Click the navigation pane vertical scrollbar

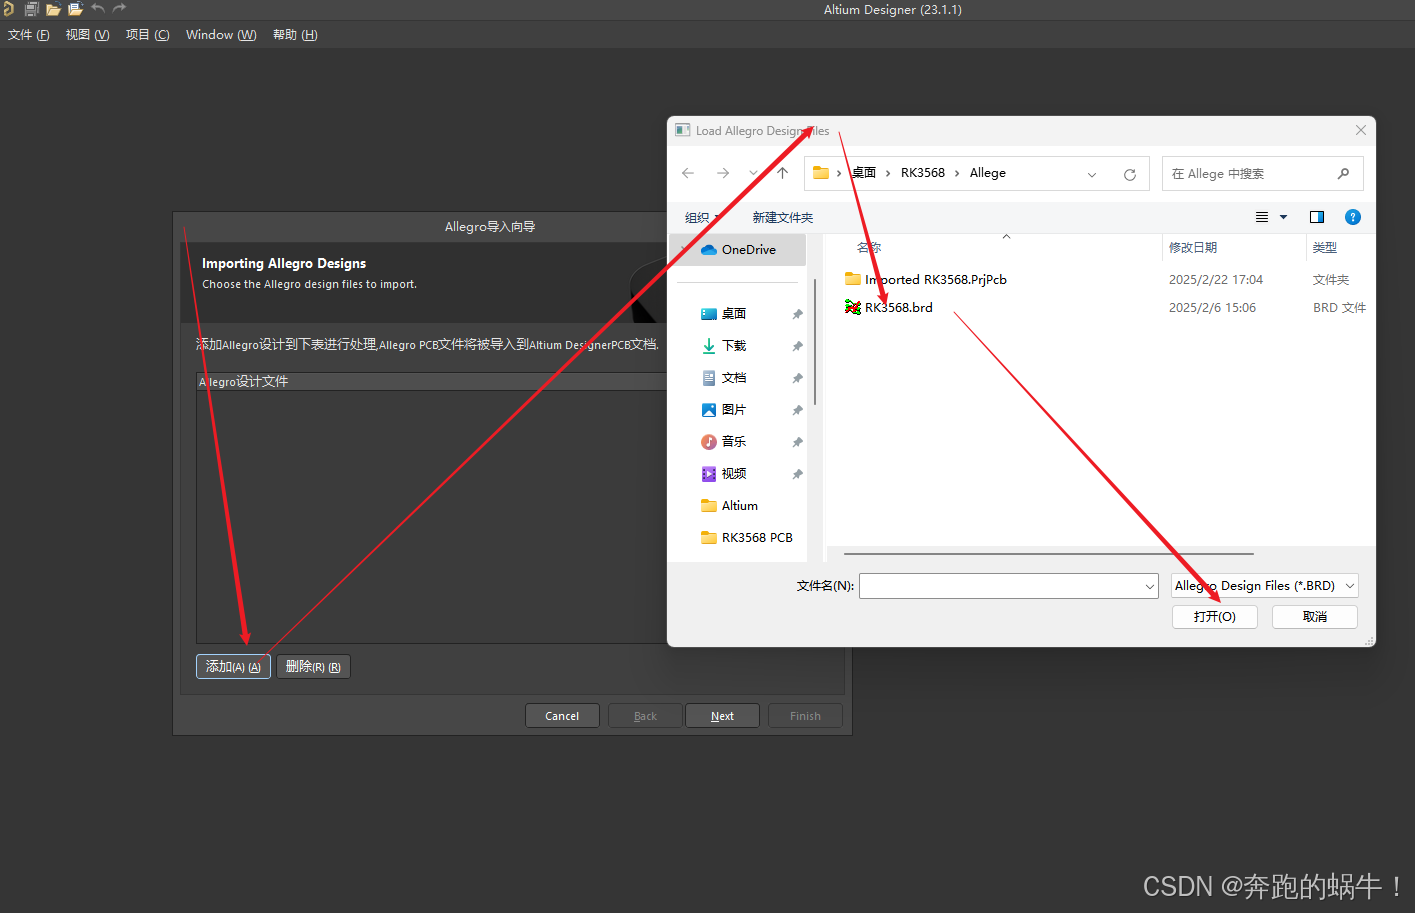815,340
